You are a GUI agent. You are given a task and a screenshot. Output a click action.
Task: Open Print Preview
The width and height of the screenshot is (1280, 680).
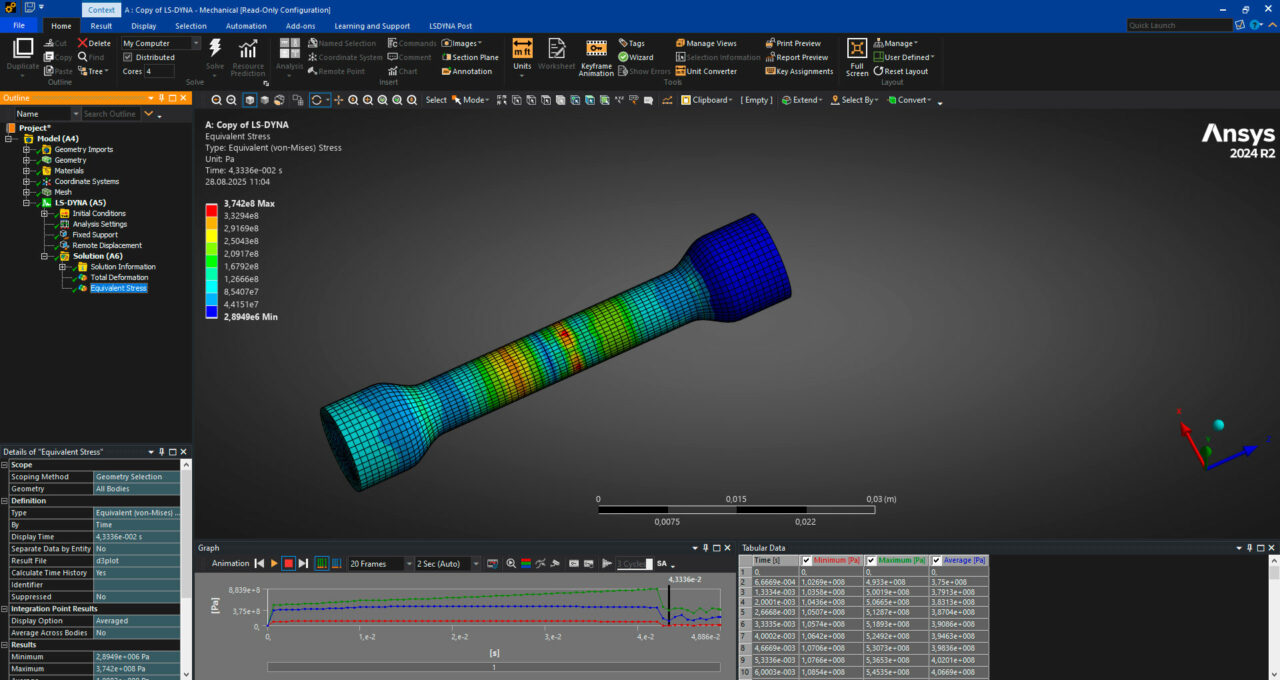793,43
